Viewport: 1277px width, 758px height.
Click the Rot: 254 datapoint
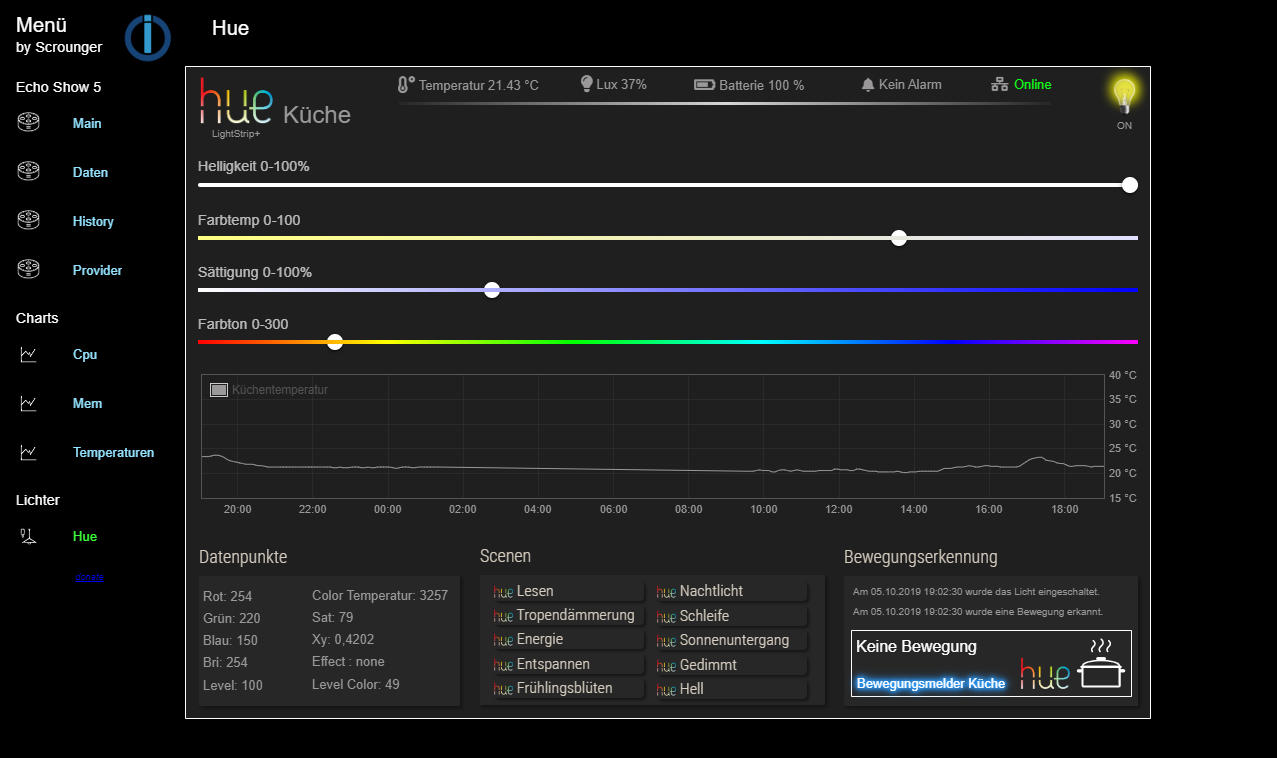(x=227, y=596)
